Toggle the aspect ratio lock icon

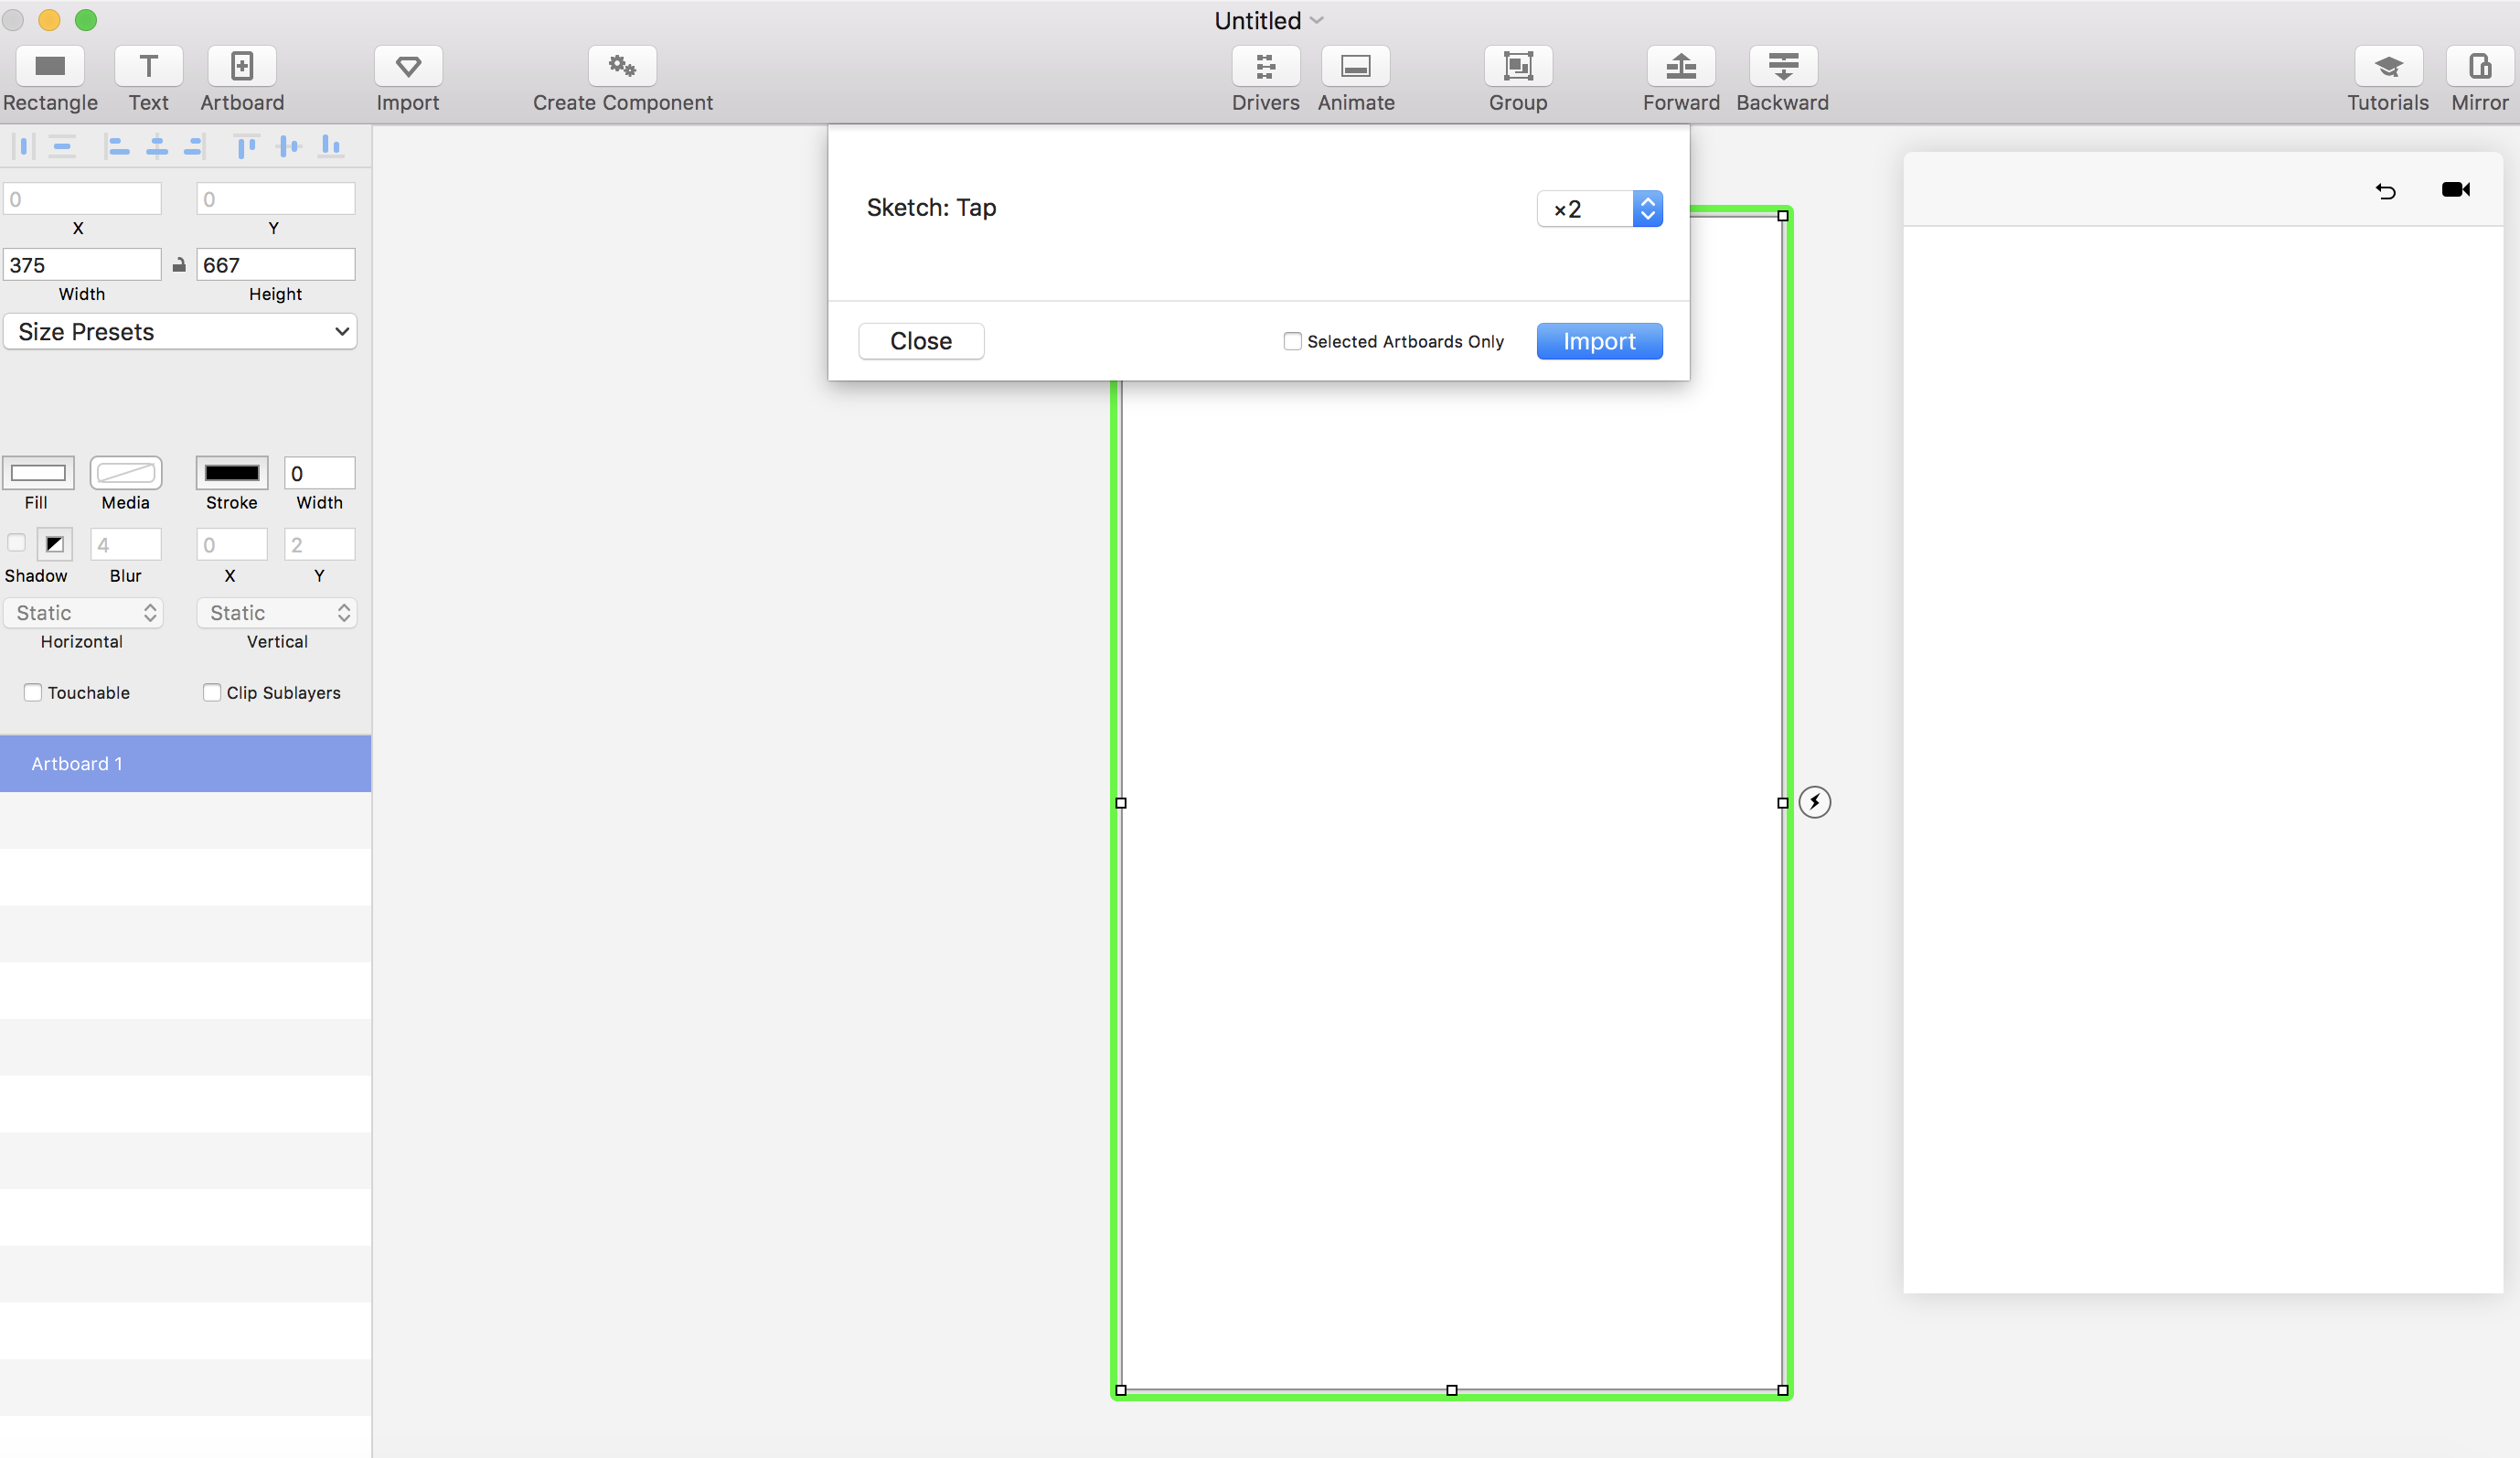pos(179,265)
